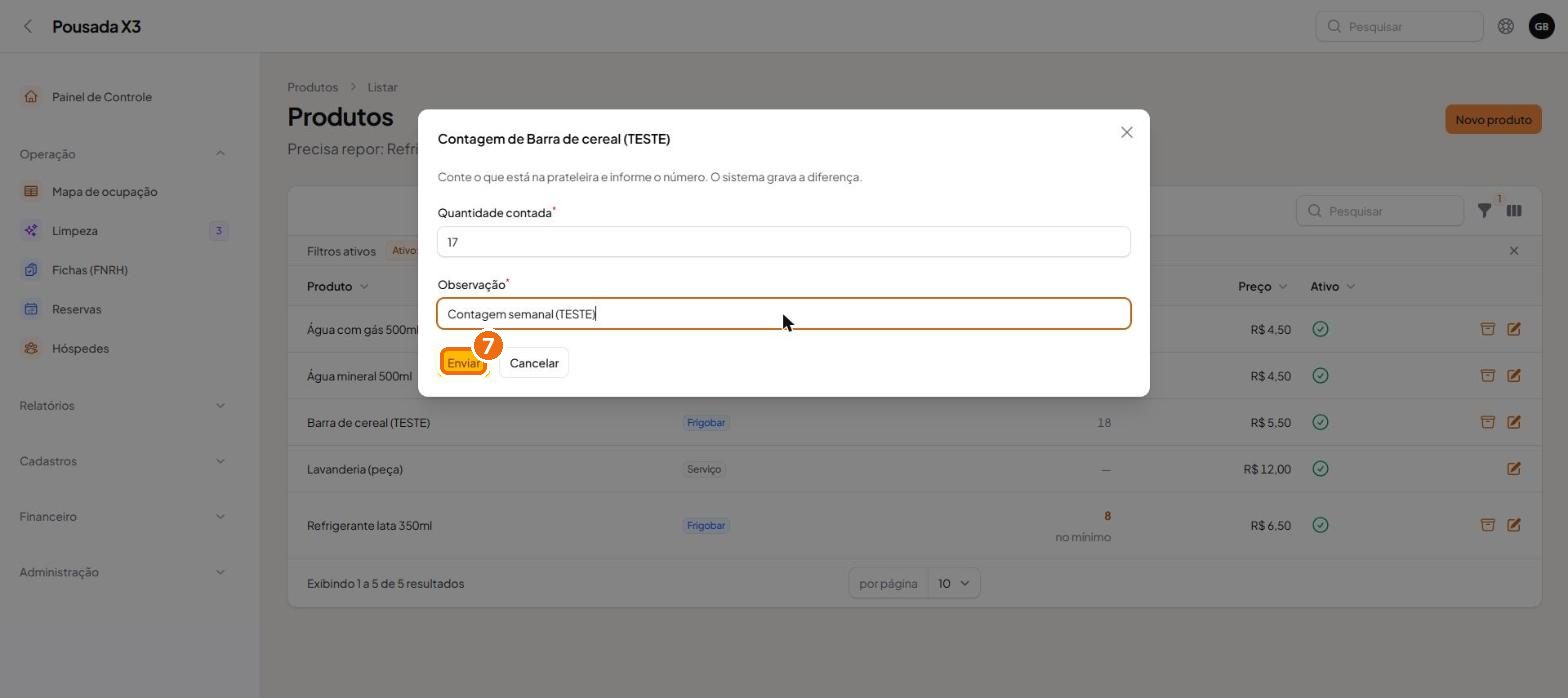Navigate to Reservas
The width and height of the screenshot is (1568, 698).
(77, 309)
